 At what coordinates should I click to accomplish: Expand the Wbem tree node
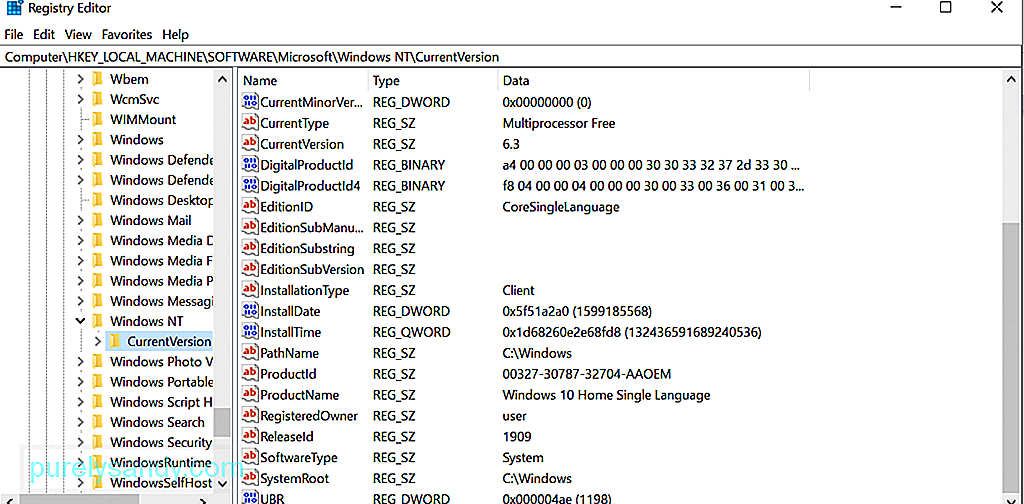point(80,80)
